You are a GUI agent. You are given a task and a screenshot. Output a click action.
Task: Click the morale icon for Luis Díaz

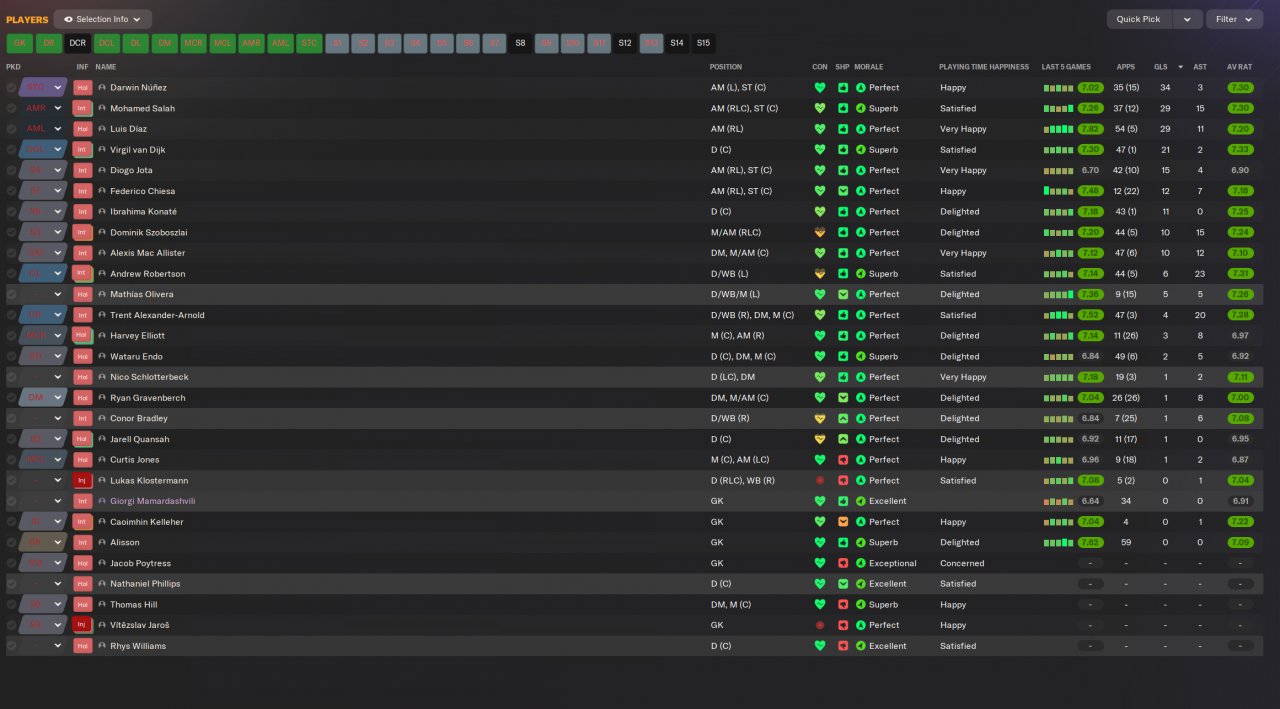861,129
